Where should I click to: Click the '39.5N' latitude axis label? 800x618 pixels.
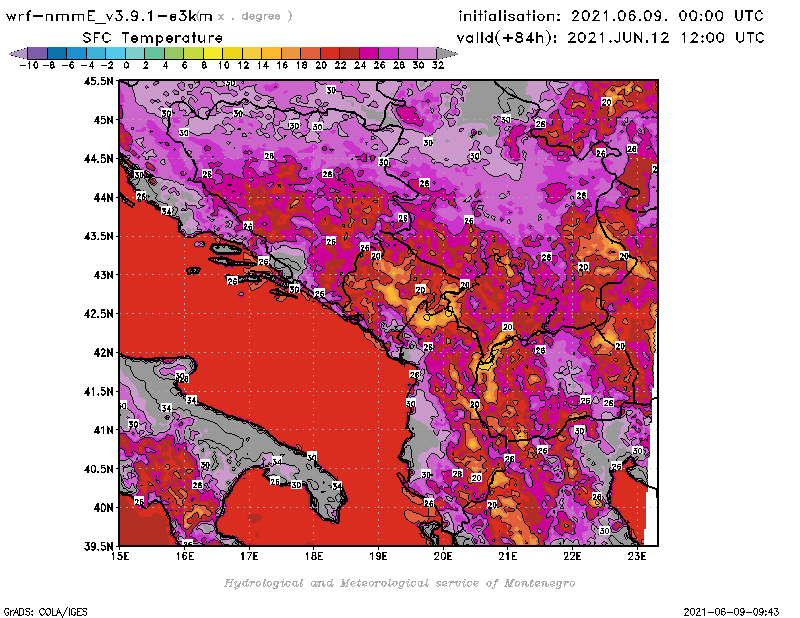point(98,547)
